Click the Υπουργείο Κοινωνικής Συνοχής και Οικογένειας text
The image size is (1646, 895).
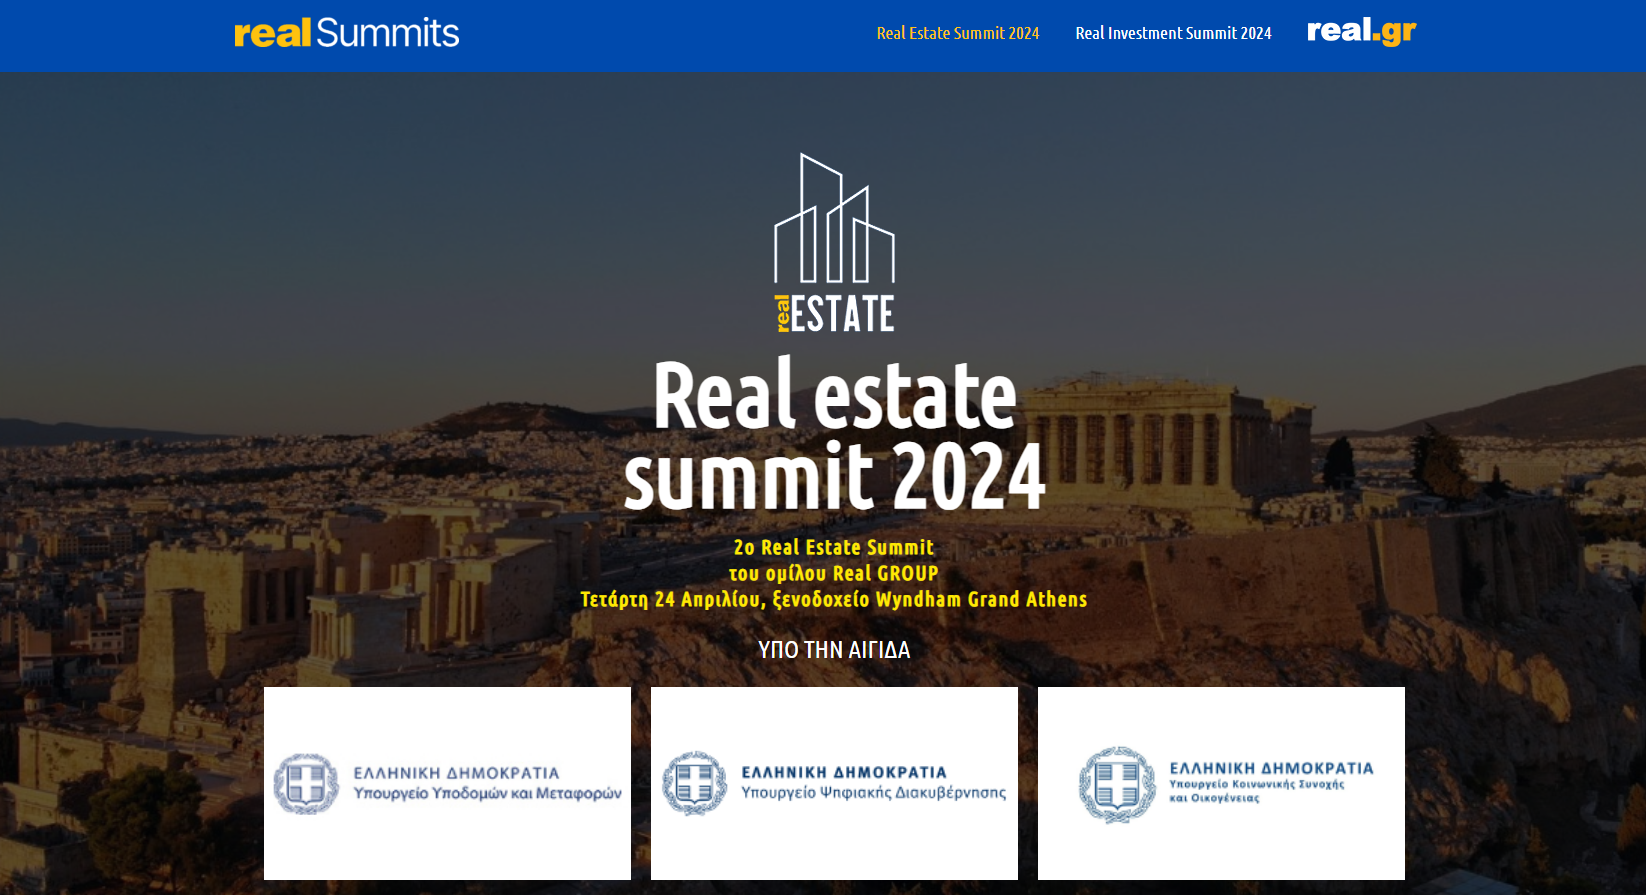coord(1256,791)
